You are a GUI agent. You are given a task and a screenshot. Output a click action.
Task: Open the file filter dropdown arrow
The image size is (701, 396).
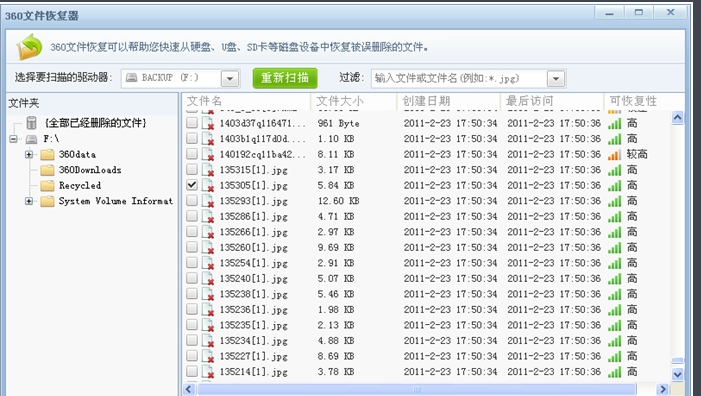pos(556,79)
